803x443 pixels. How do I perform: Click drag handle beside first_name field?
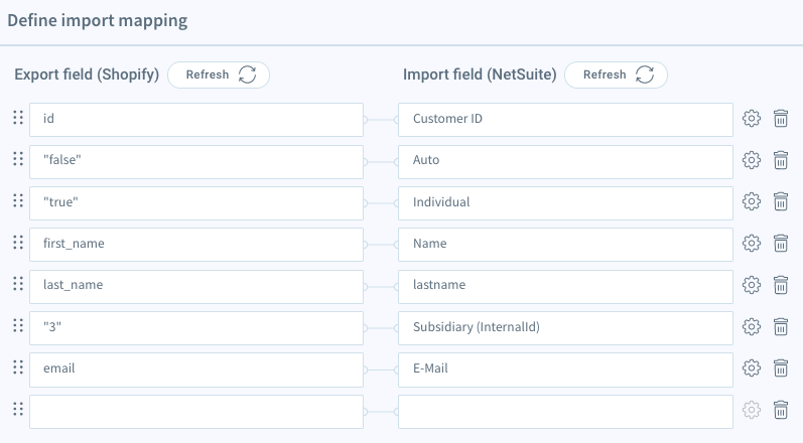click(x=17, y=243)
